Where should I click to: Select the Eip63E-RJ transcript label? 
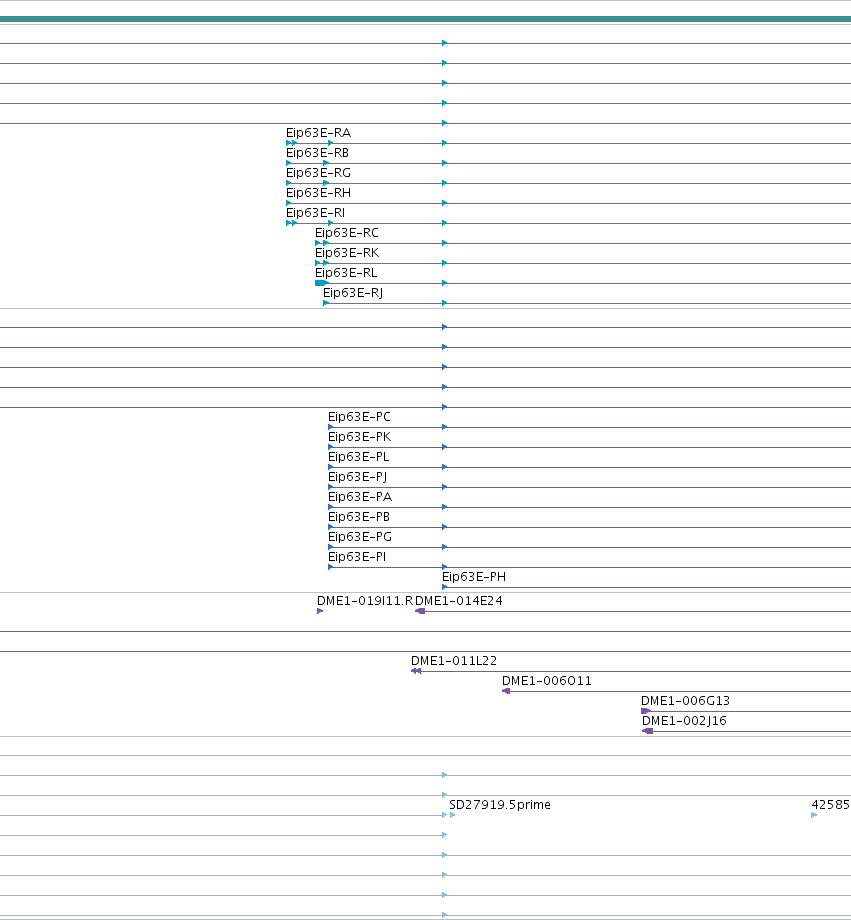pyautogui.click(x=353, y=293)
